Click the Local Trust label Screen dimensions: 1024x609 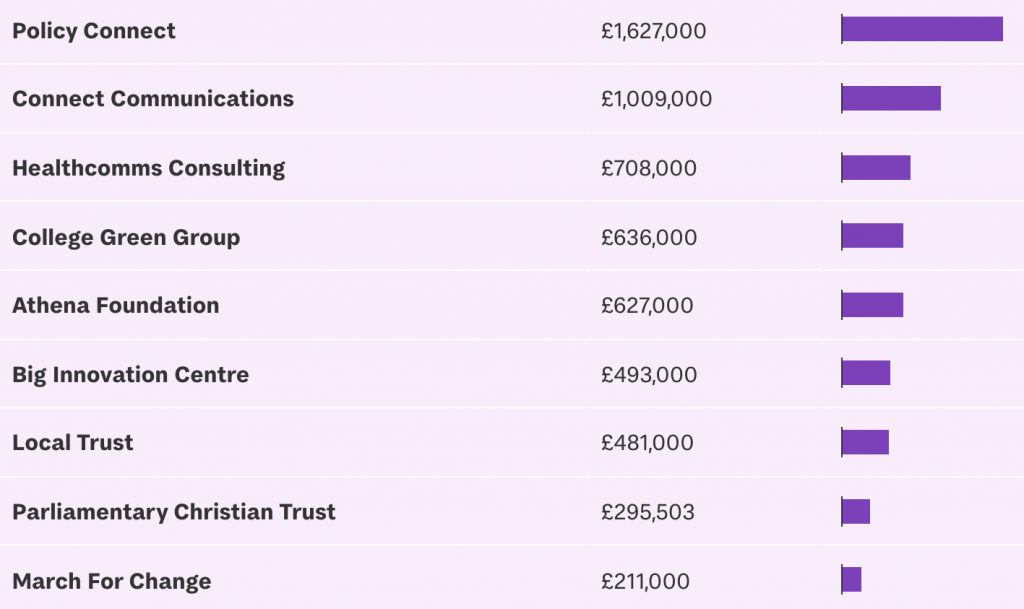(x=72, y=443)
